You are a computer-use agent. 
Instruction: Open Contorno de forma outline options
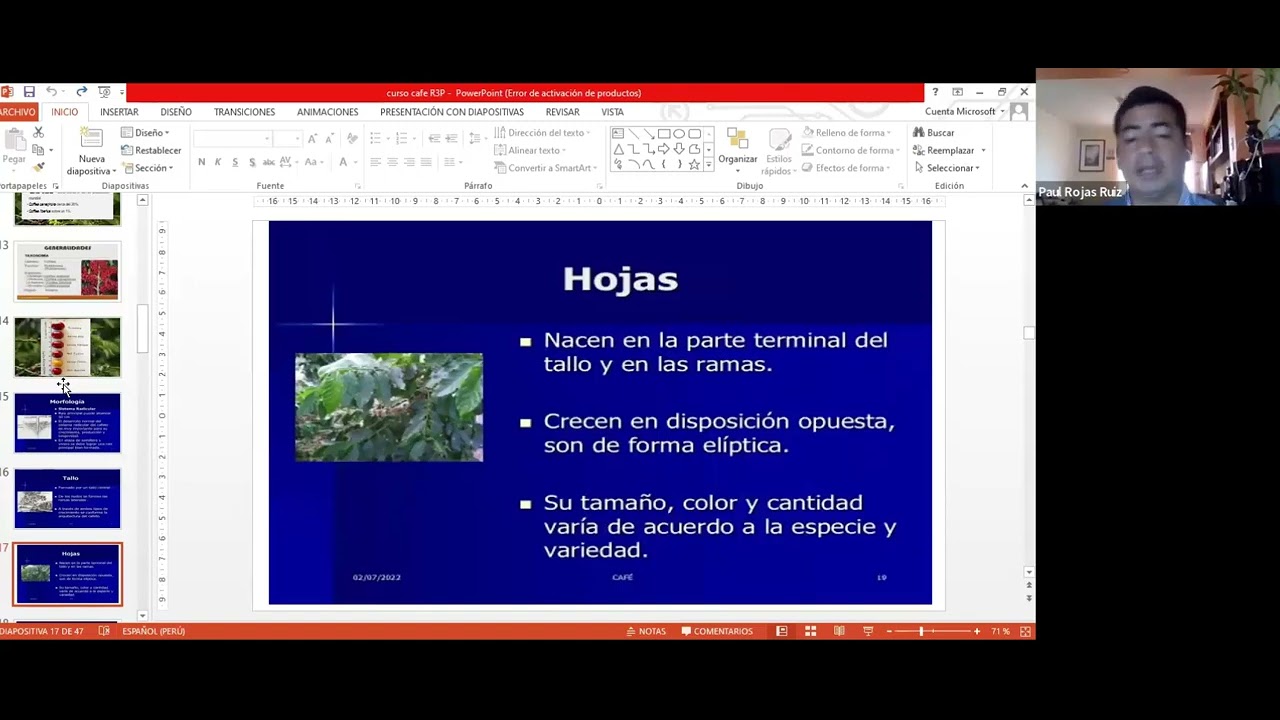tap(848, 151)
